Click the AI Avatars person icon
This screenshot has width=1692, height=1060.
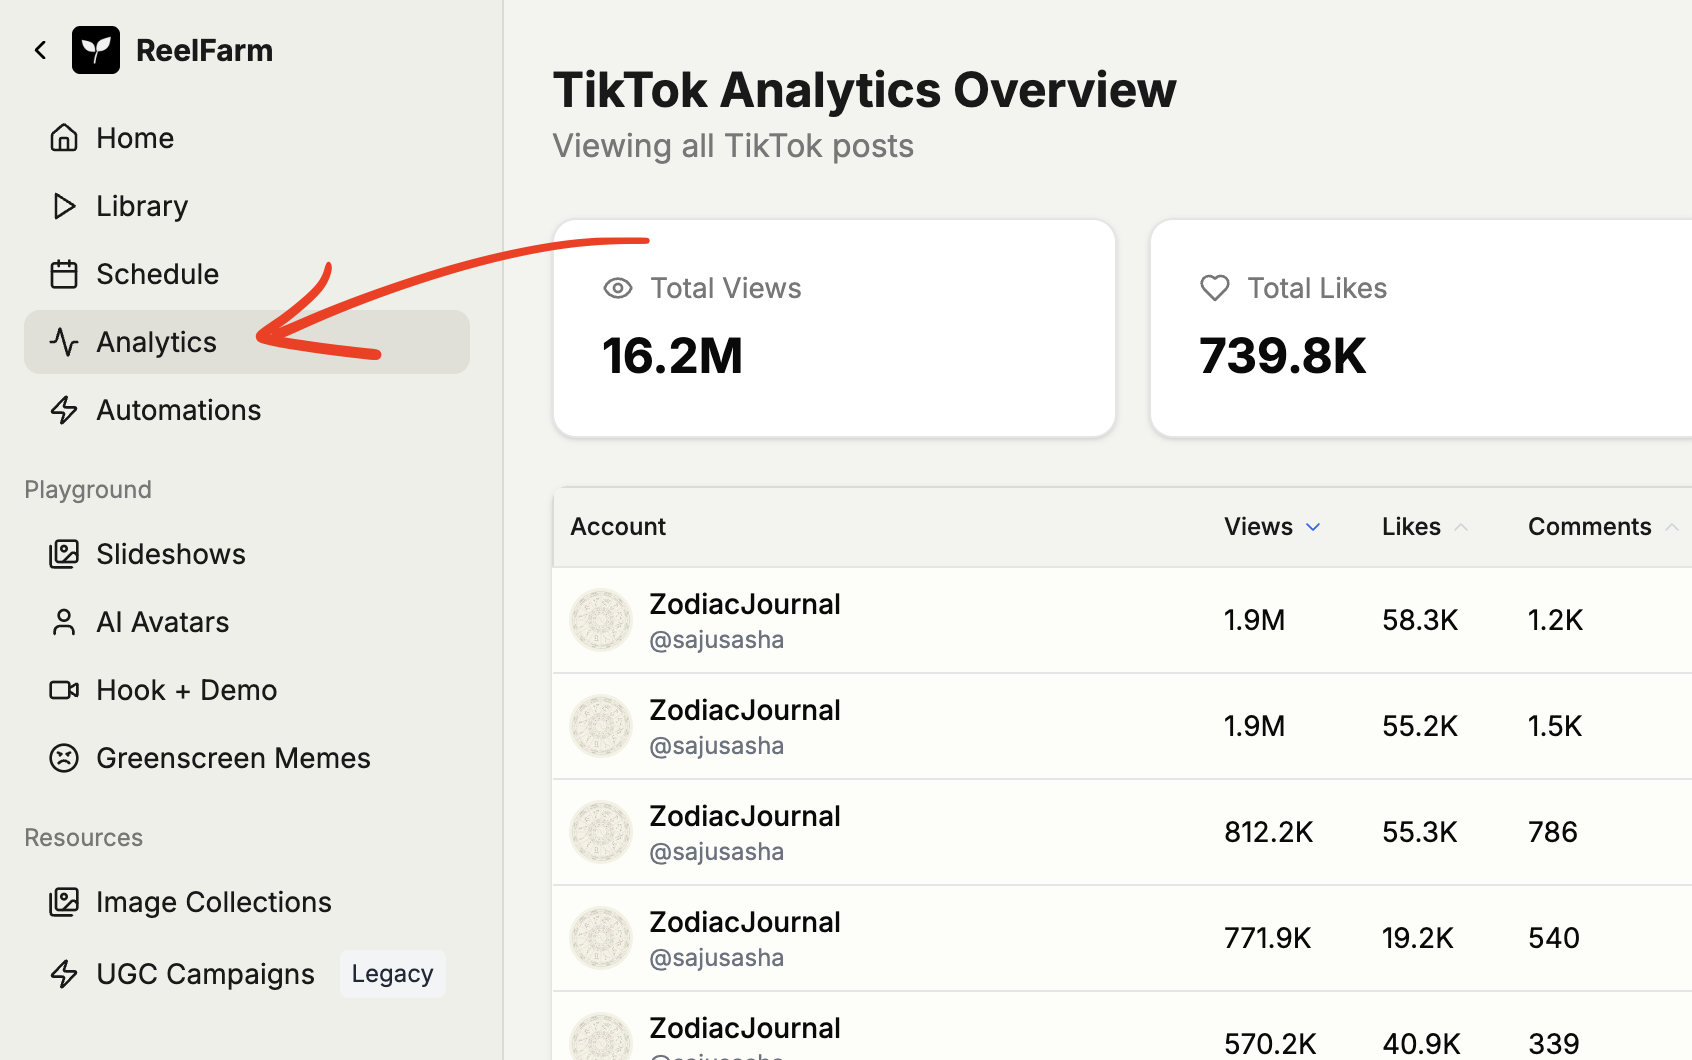[64, 622]
